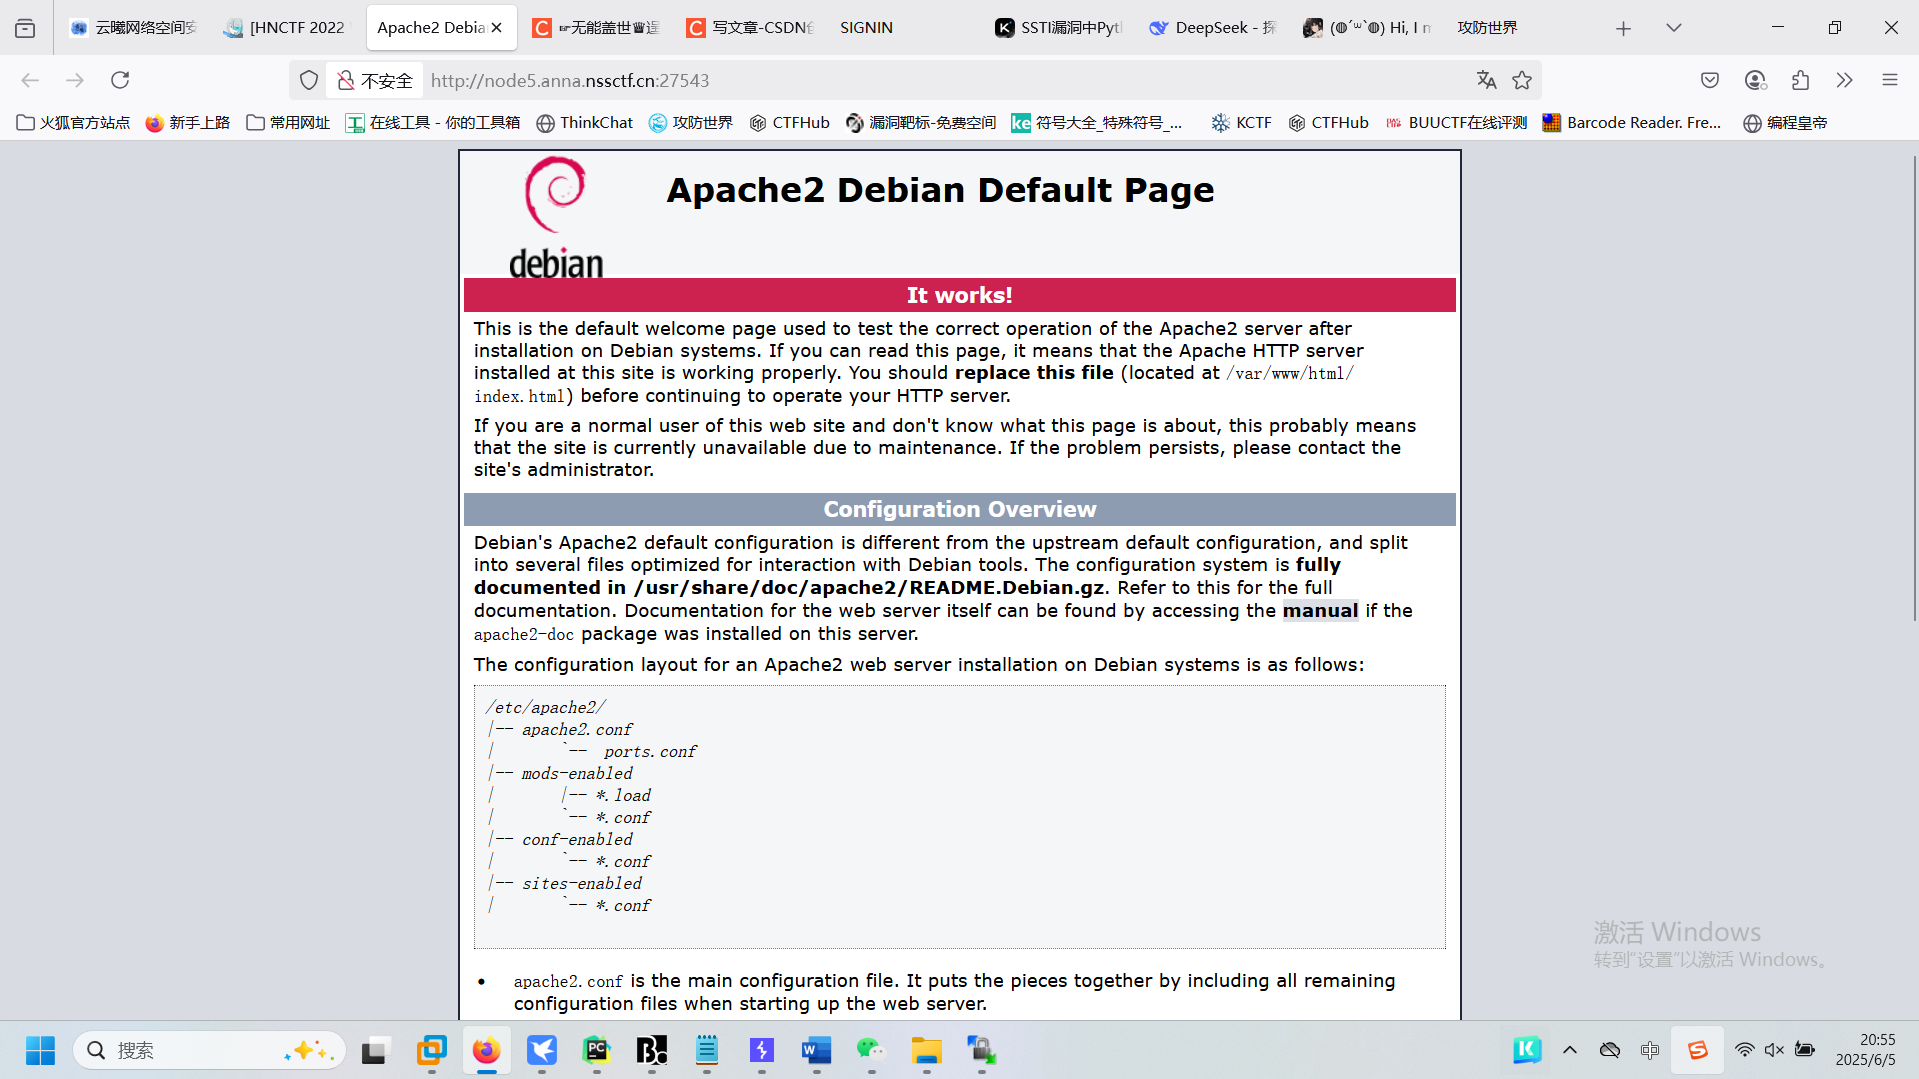Open a new browser tab

[1623, 28]
